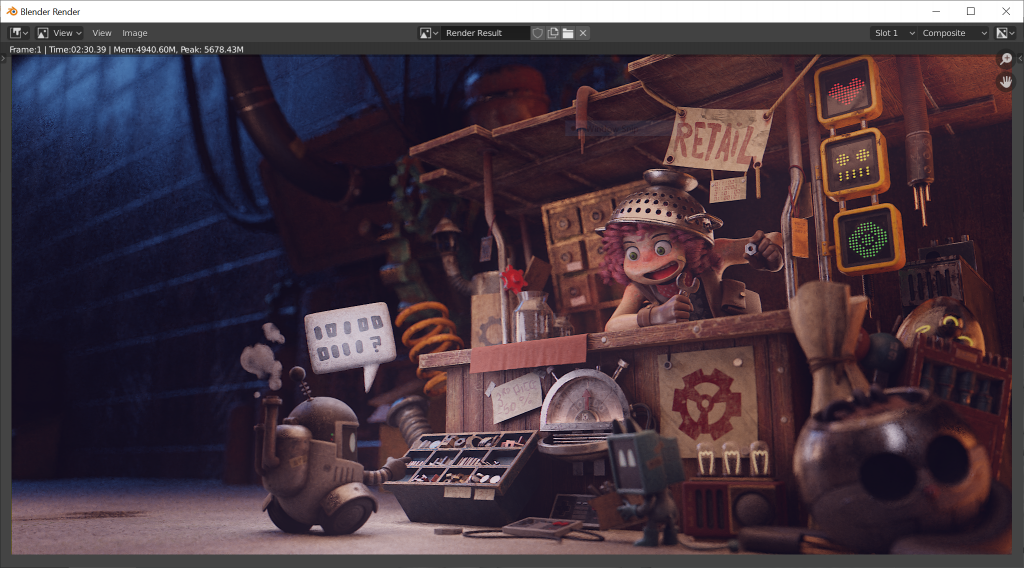
Task: Open the editor type selector dropdown
Action: (18, 33)
